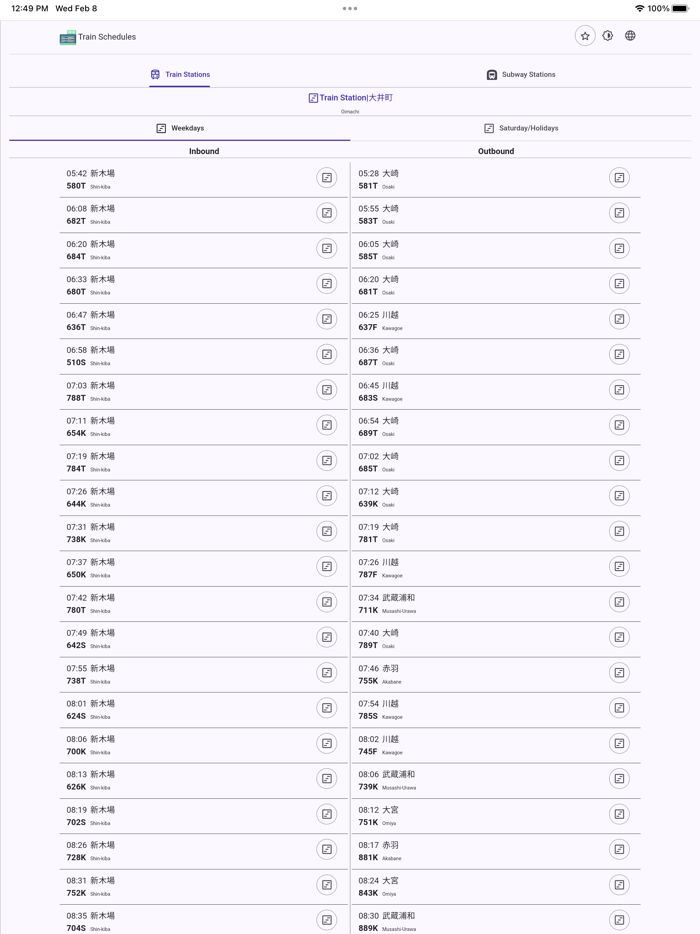This screenshot has width=700, height=934.
Task: Click the battery indicator in the status bar
Action: point(681,8)
